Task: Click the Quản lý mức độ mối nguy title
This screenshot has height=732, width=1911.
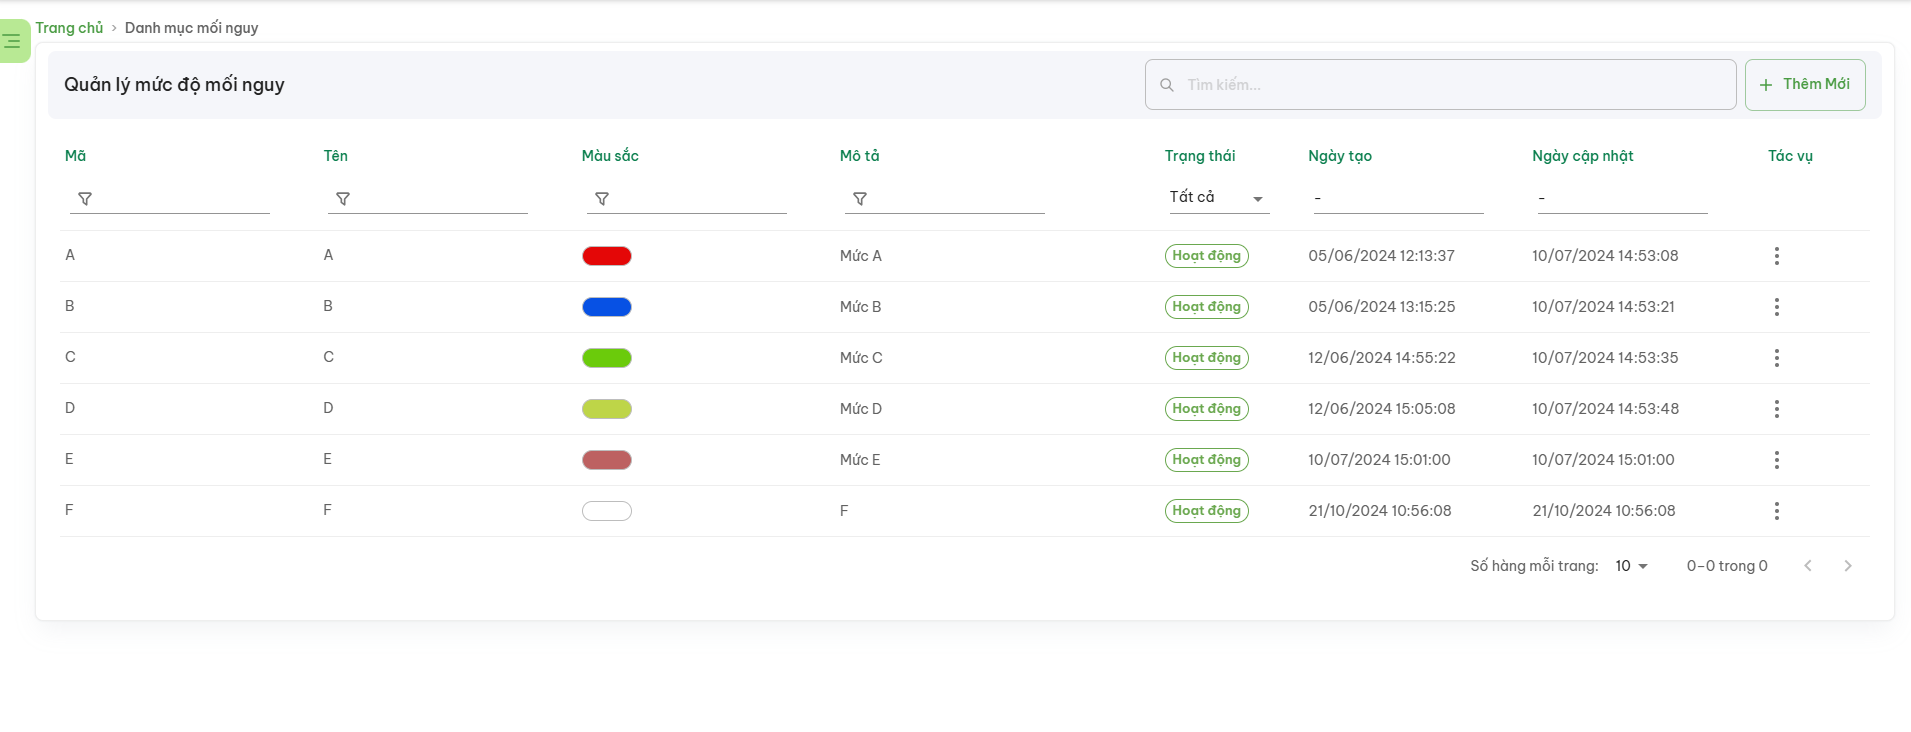Action: coord(174,85)
